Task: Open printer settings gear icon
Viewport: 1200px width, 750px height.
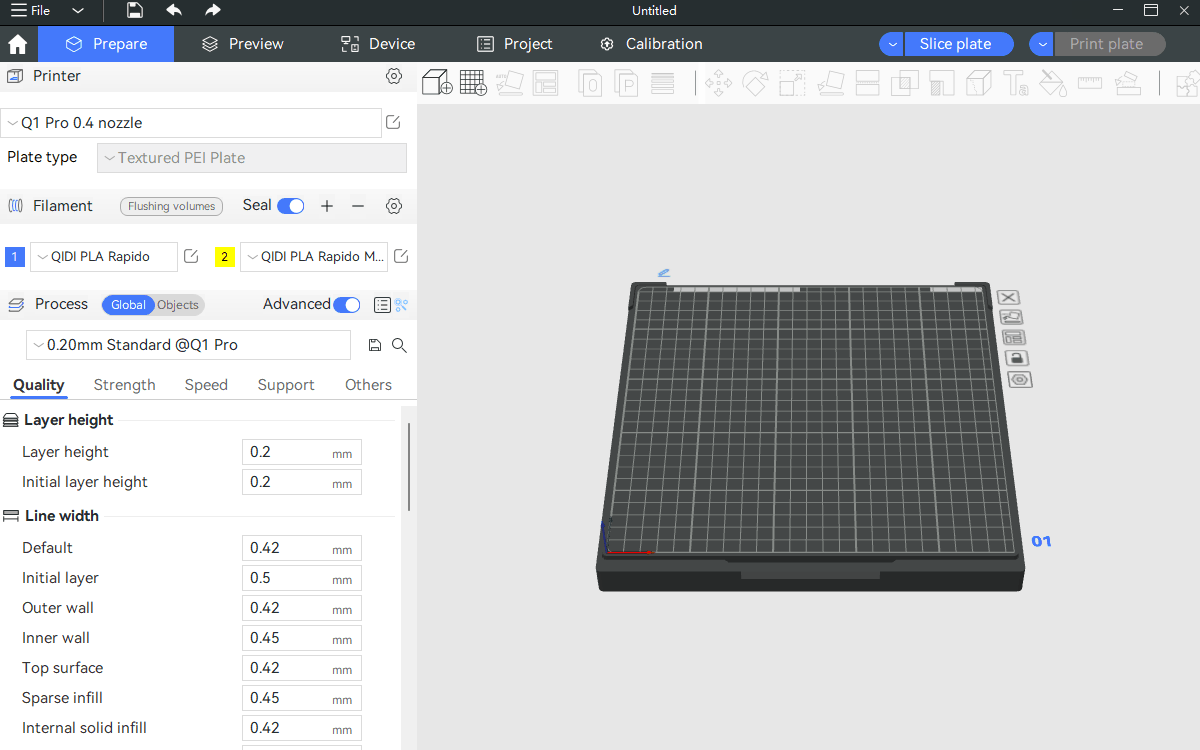Action: click(394, 76)
